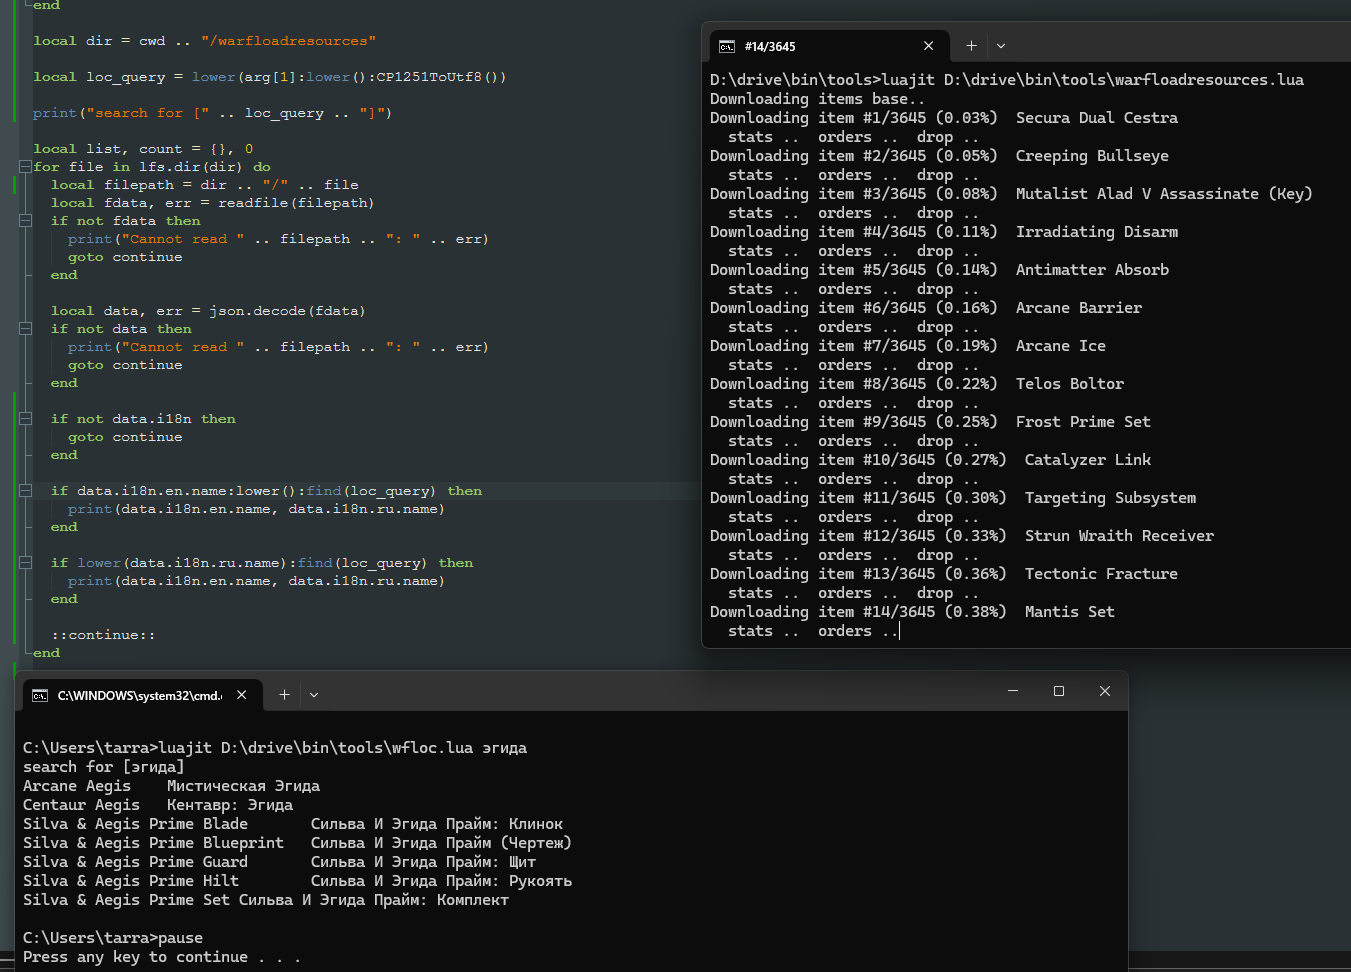1351x972 pixels.
Task: Click the 'local list, count = {}, 0' line
Action: (143, 149)
